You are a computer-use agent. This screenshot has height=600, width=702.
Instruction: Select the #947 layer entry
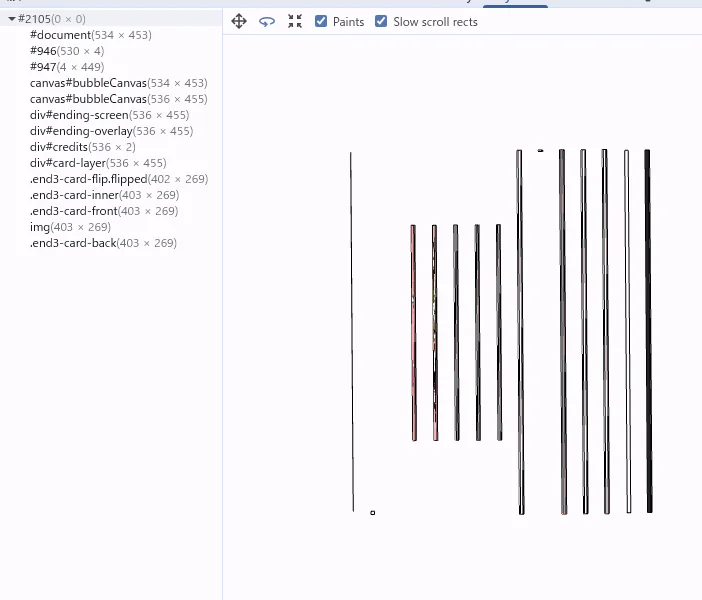pyautogui.click(x=43, y=67)
